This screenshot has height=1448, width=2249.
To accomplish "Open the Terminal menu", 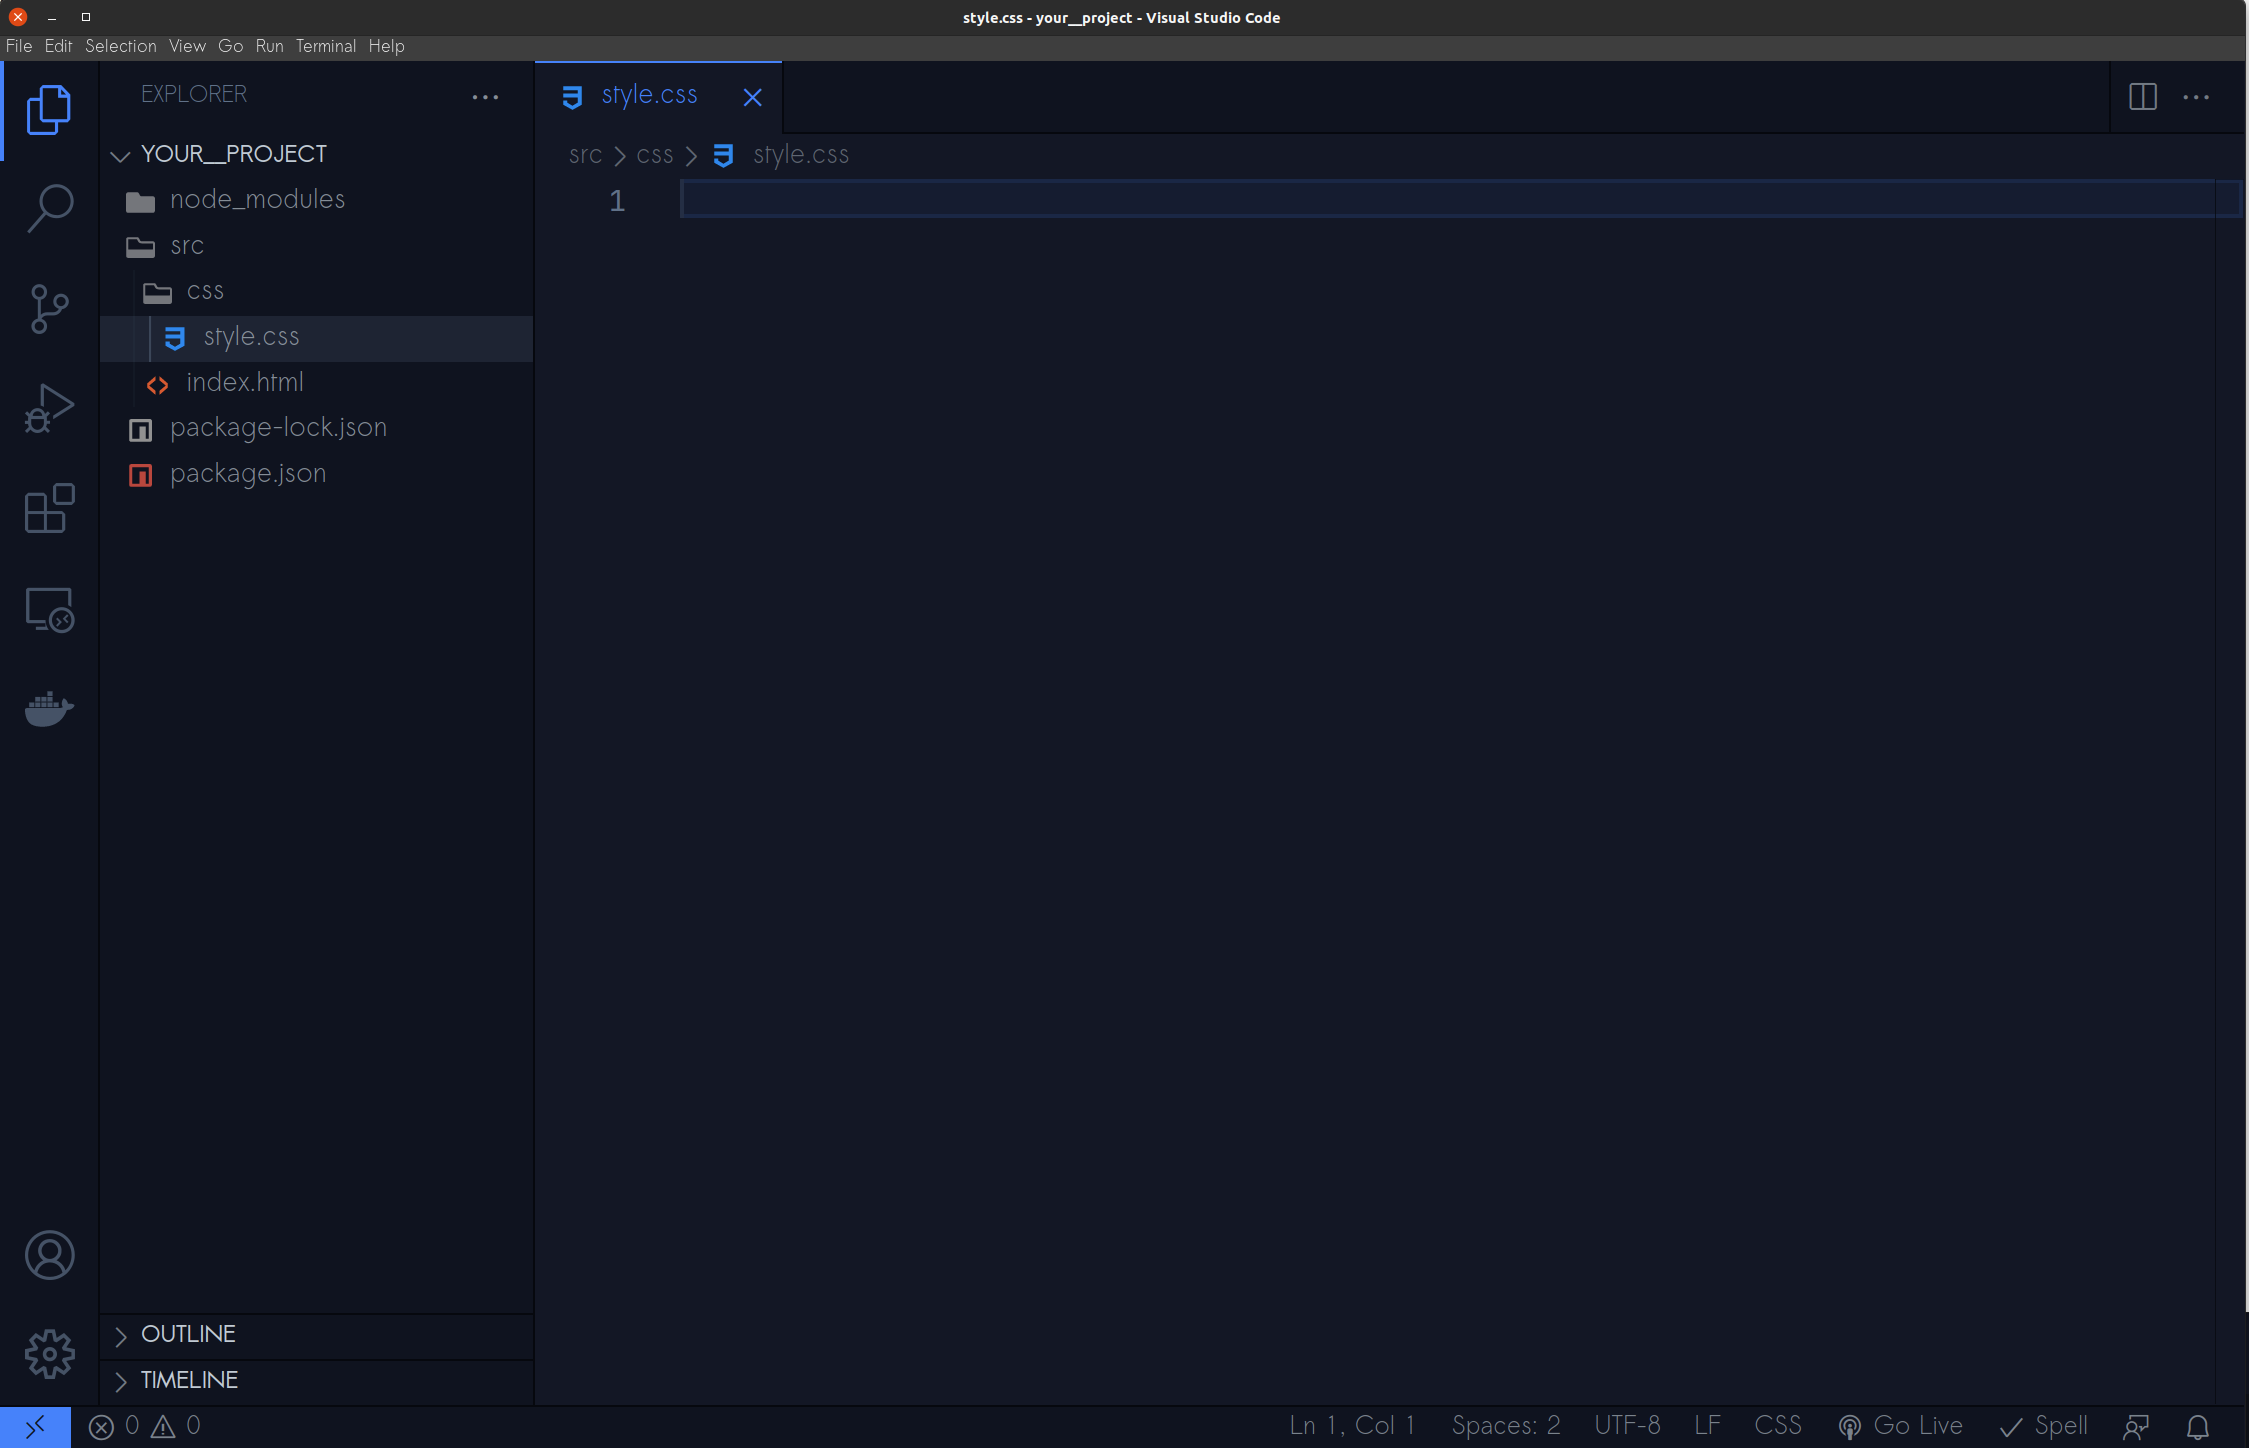I will coord(325,46).
